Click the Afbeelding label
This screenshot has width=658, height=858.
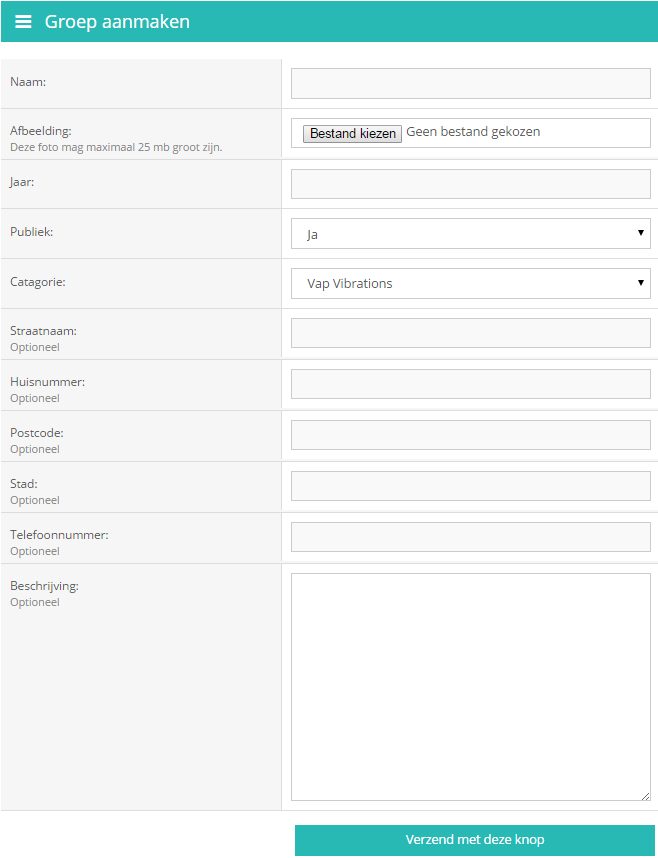coord(41,131)
